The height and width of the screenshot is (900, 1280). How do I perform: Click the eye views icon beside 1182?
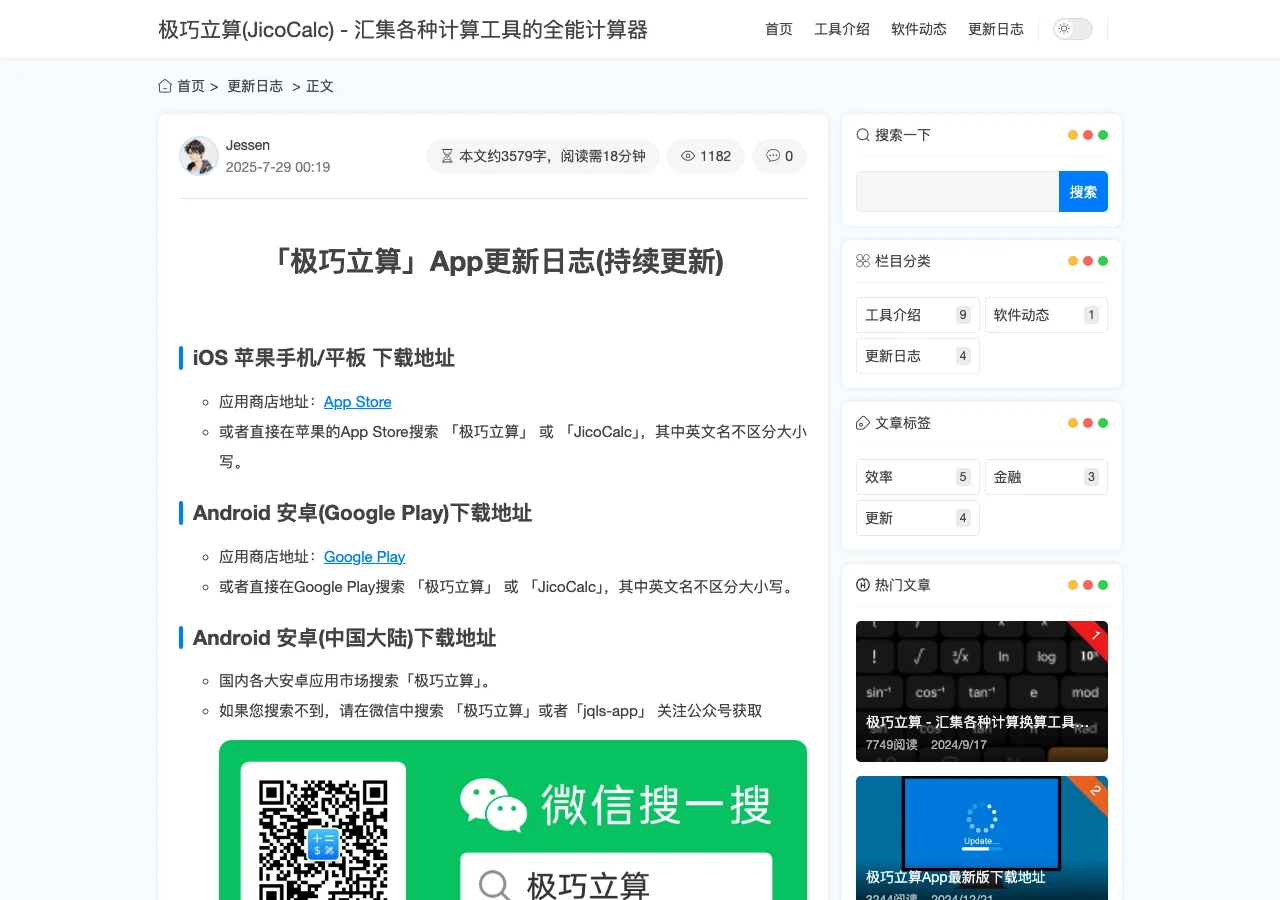pyautogui.click(x=688, y=156)
